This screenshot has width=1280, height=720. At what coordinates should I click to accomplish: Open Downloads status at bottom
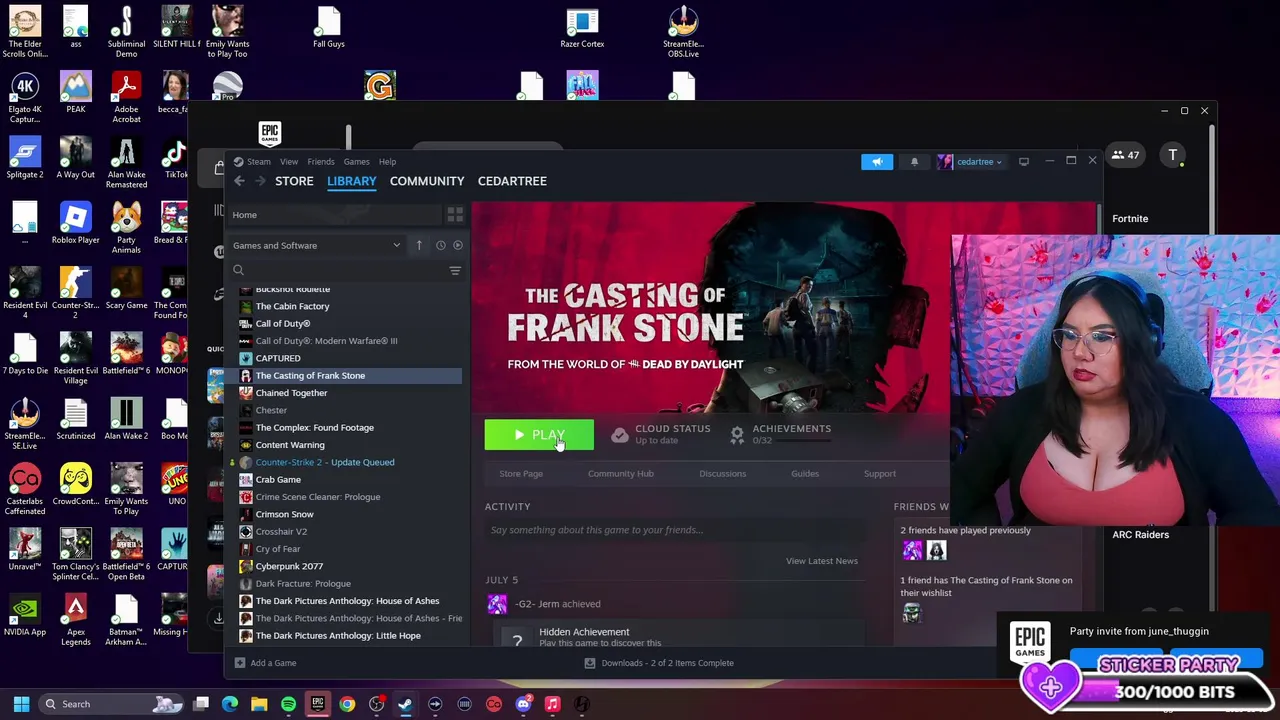[x=659, y=663]
